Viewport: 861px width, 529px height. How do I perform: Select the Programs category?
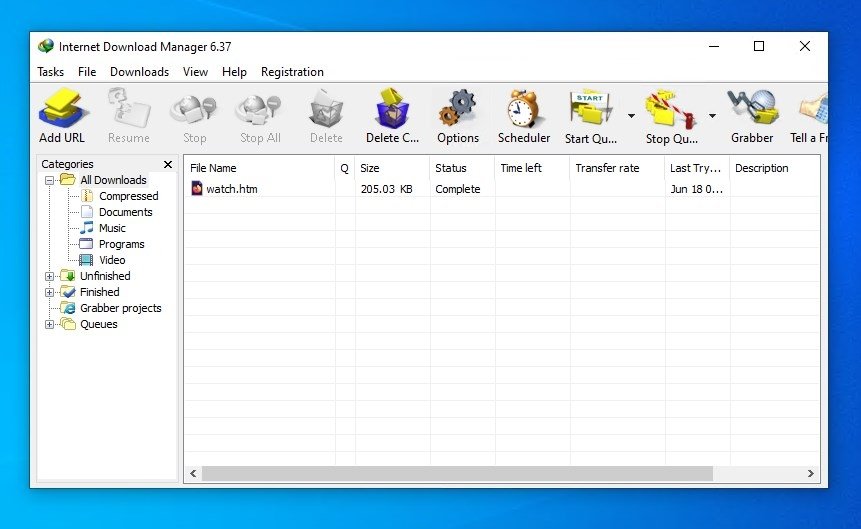pos(121,244)
